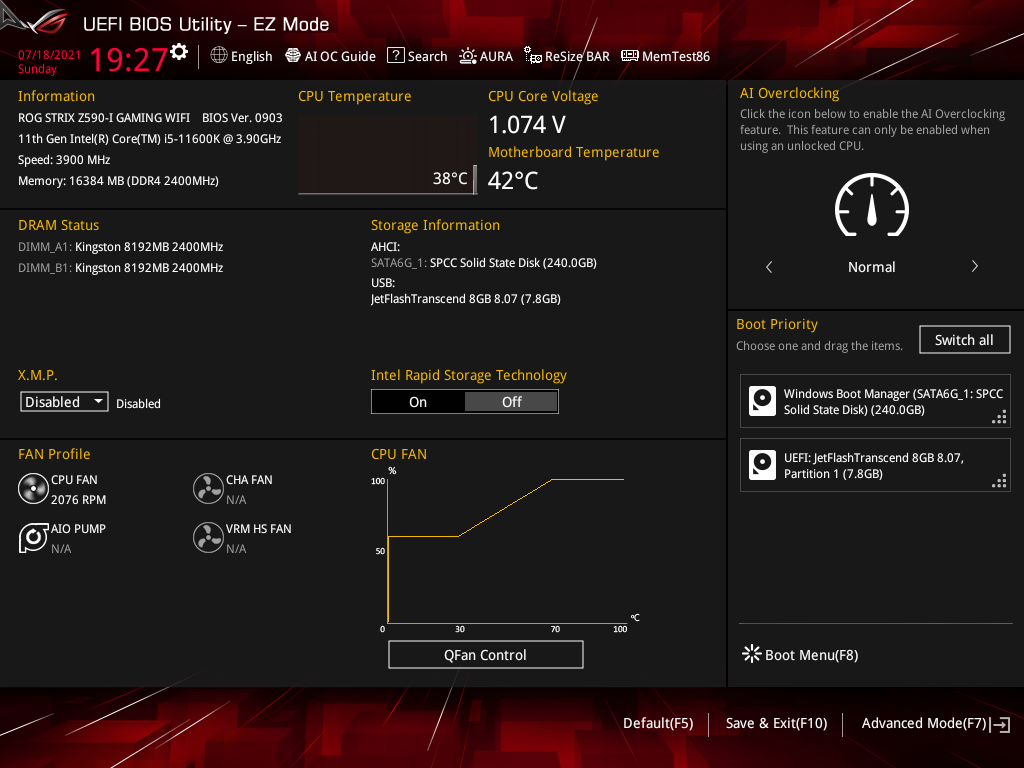
Task: Open QFan Control
Action: pyautogui.click(x=485, y=655)
